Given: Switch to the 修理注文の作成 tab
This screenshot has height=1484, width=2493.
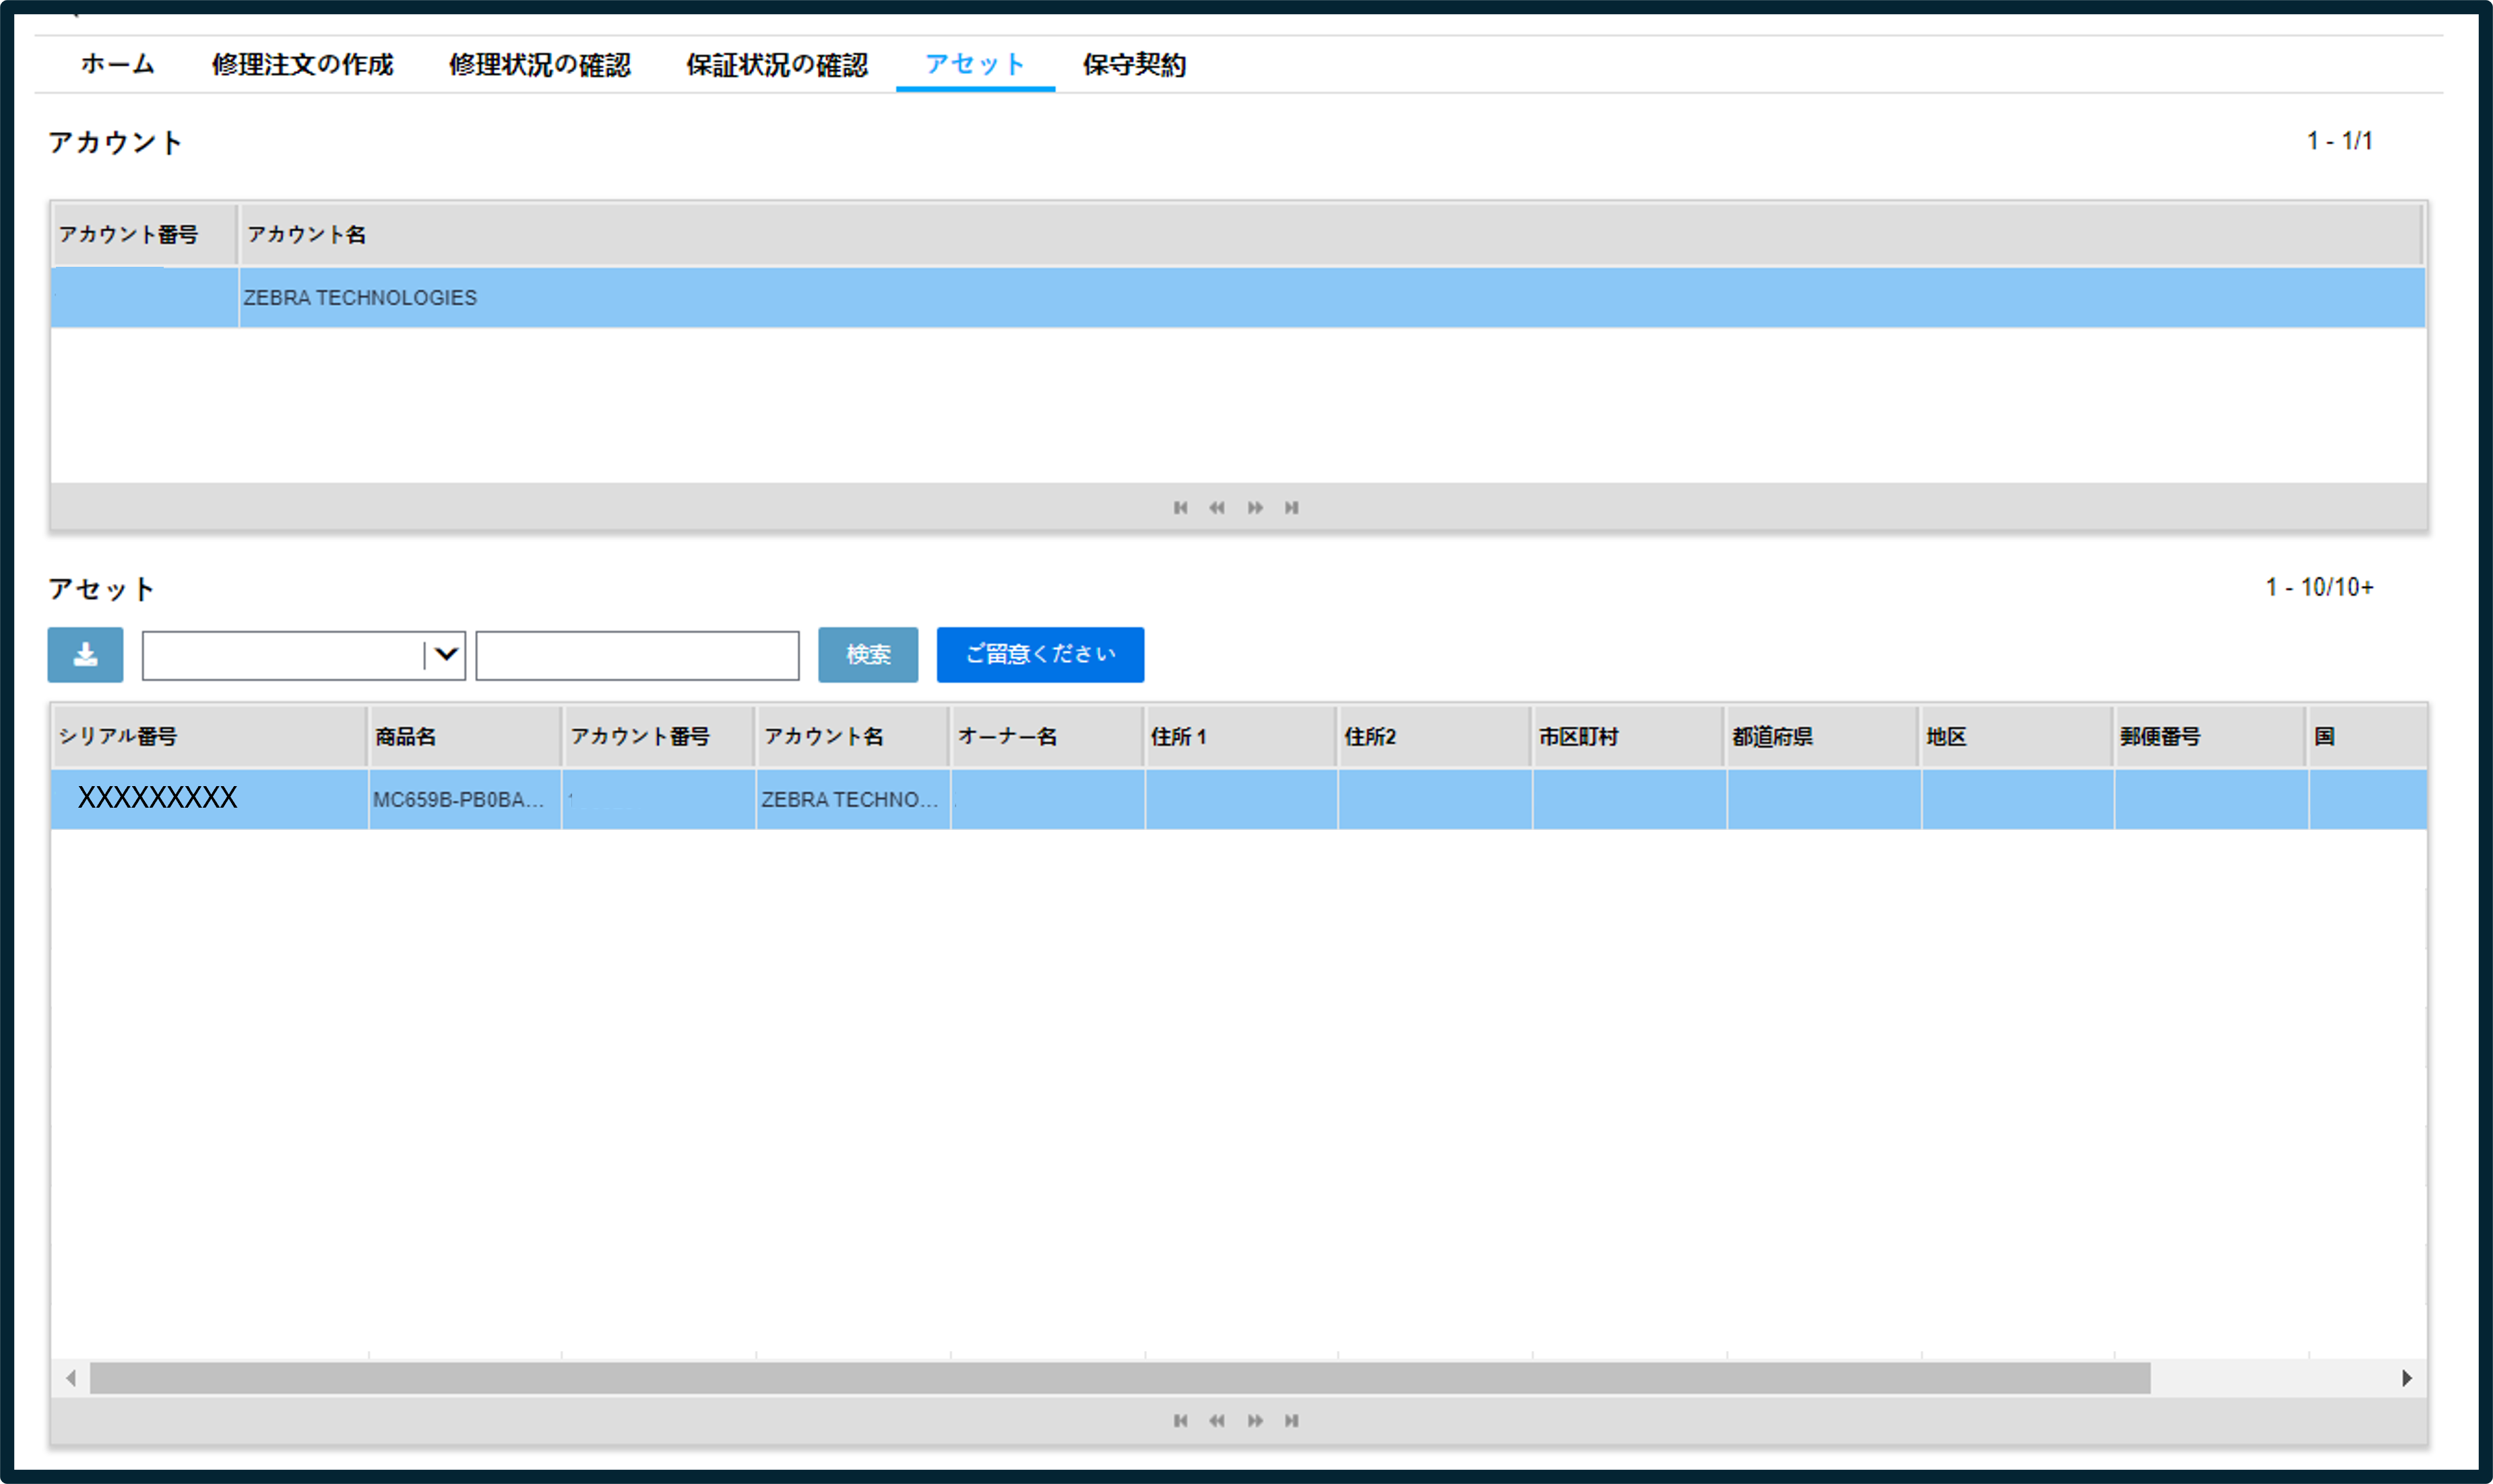Looking at the screenshot, I should coord(302,65).
